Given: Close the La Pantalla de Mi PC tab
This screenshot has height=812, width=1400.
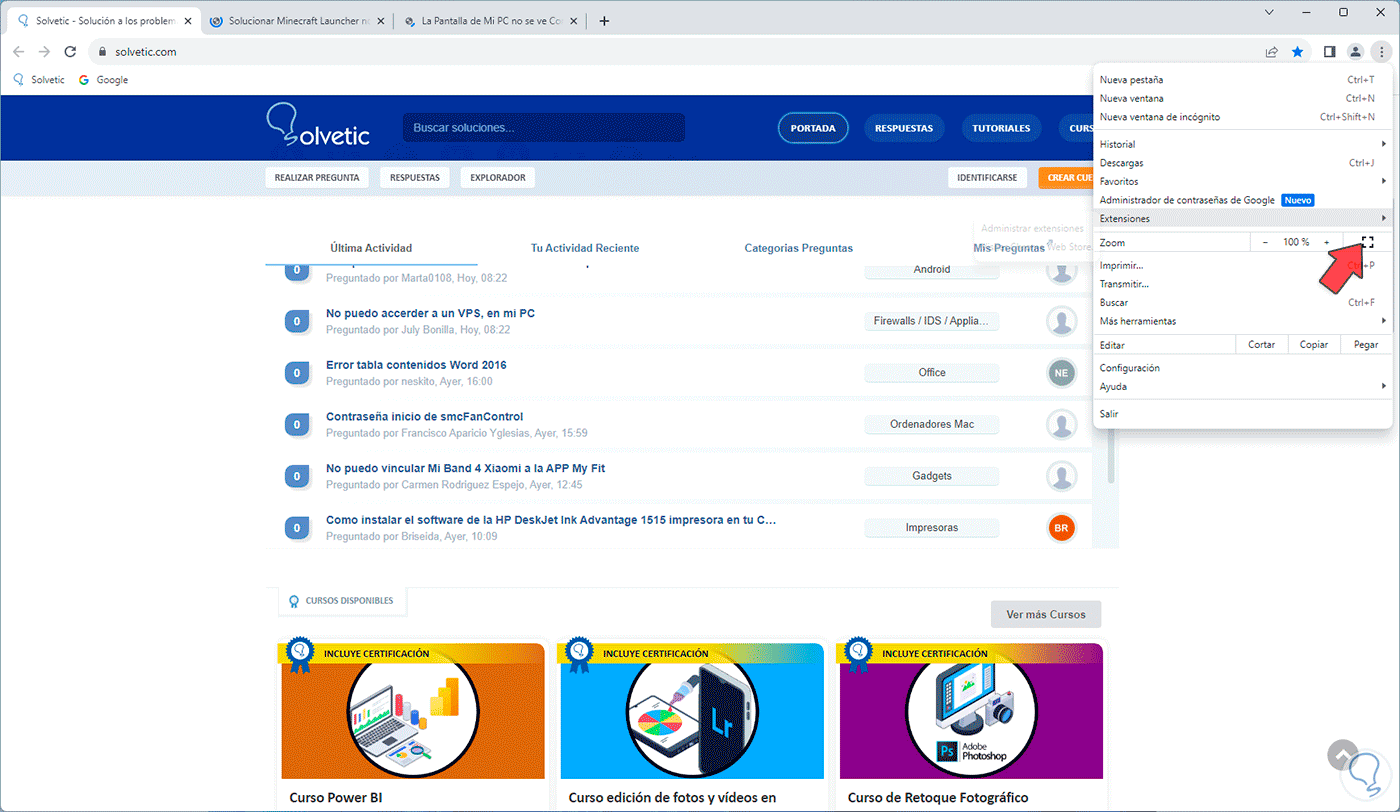Looking at the screenshot, I should [573, 21].
